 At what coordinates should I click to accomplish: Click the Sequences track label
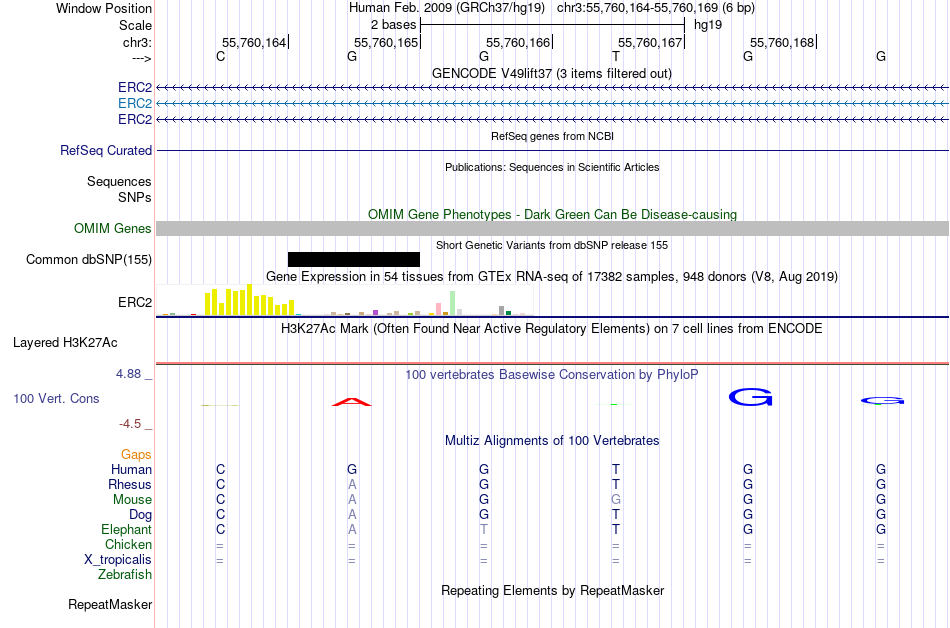119,181
